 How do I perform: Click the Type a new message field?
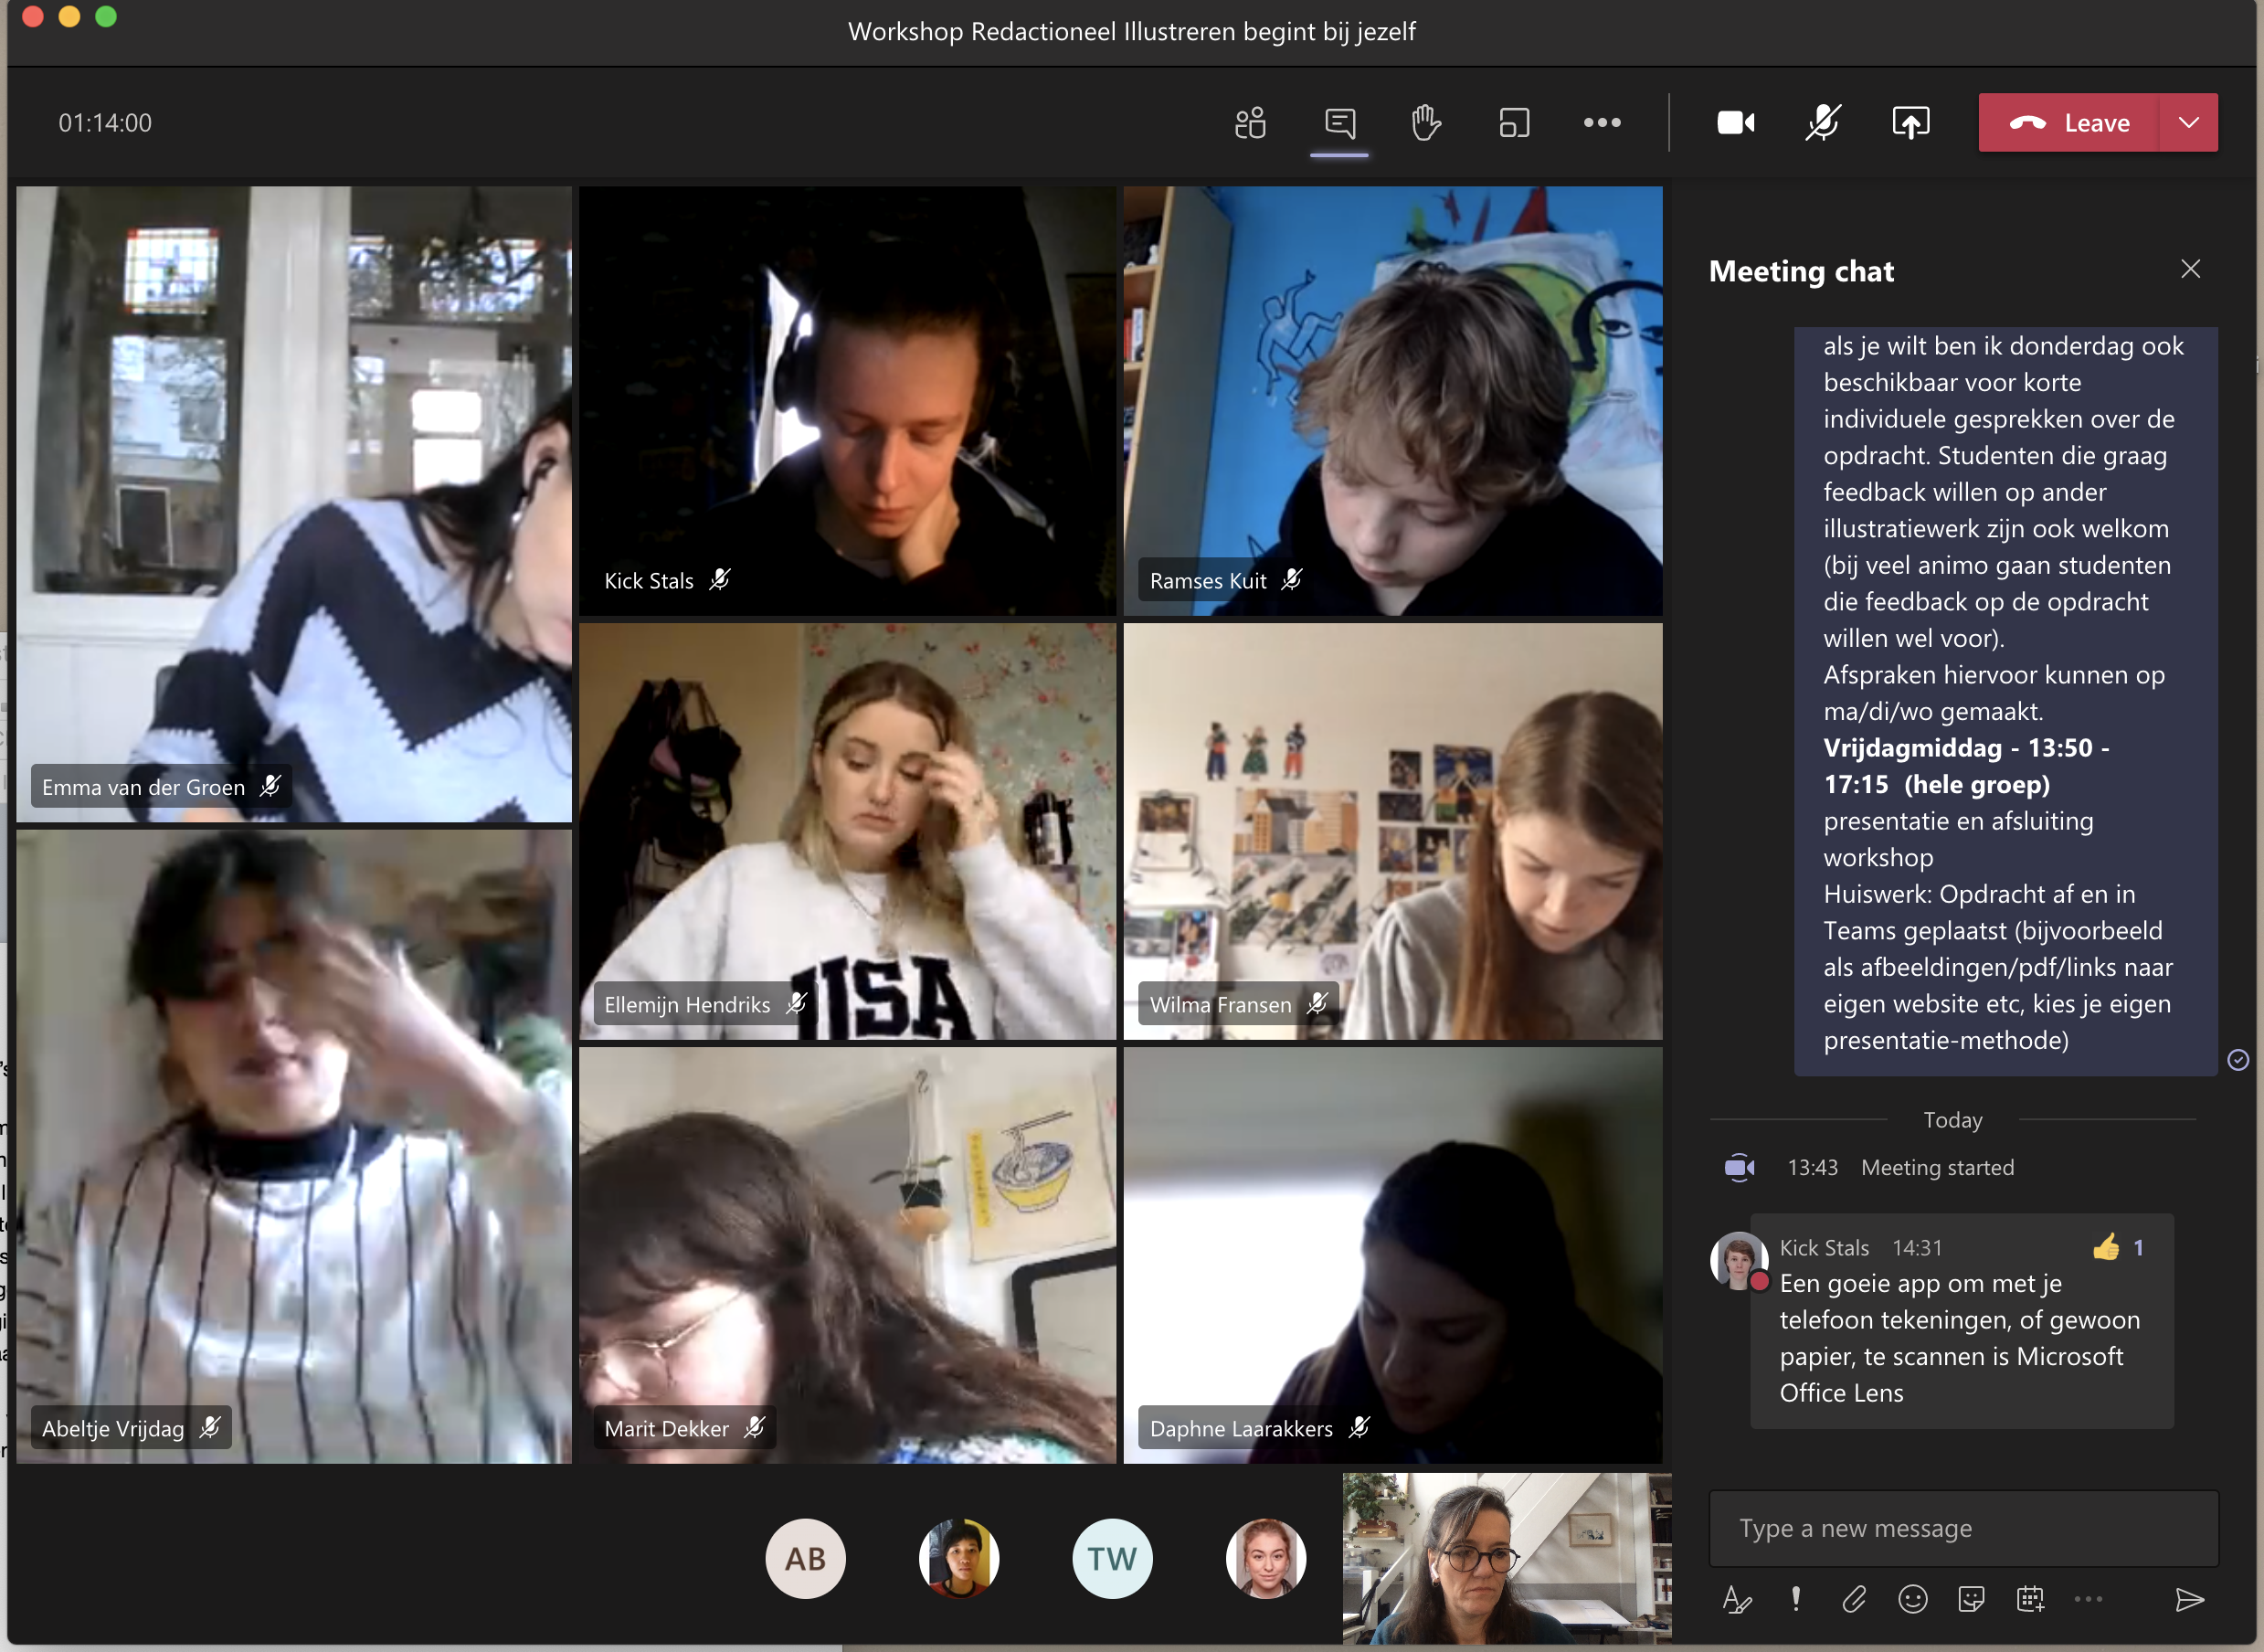(x=1963, y=1528)
